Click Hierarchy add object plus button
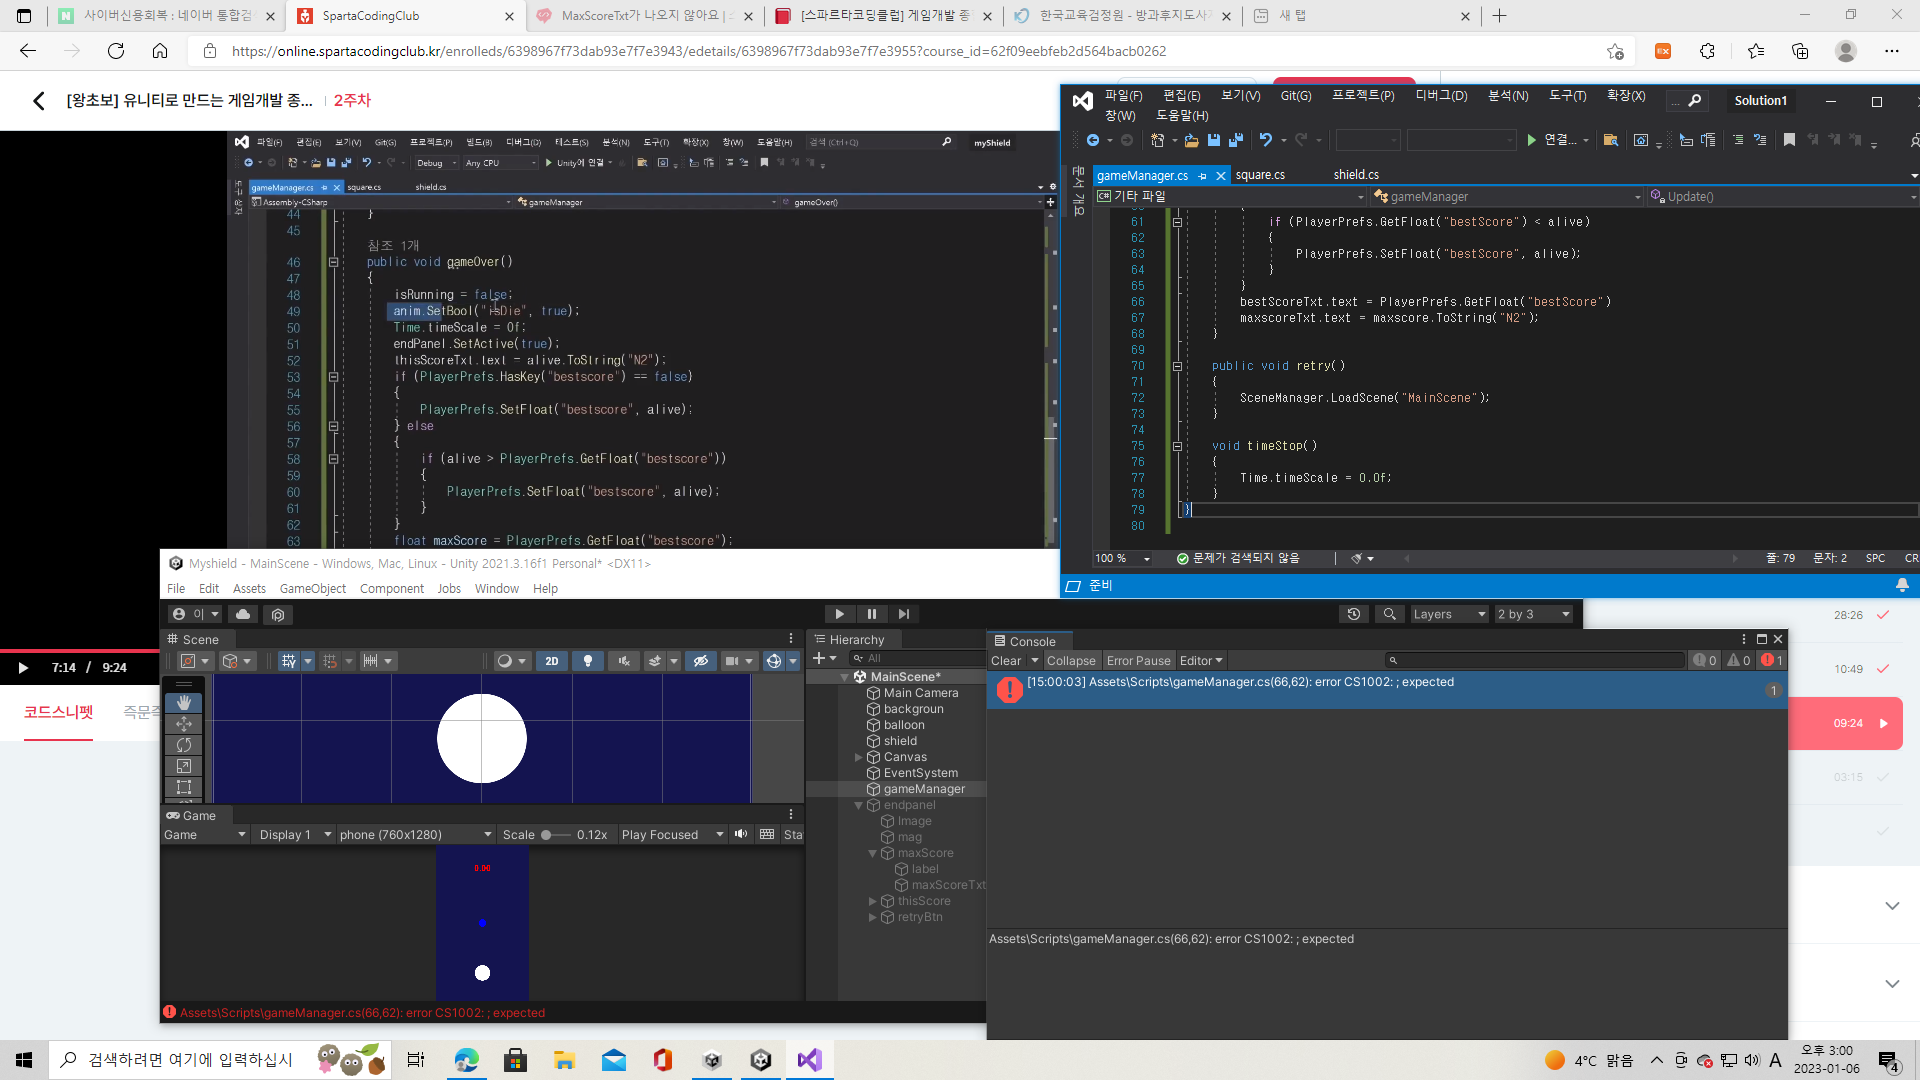The image size is (1920, 1080). (x=823, y=658)
